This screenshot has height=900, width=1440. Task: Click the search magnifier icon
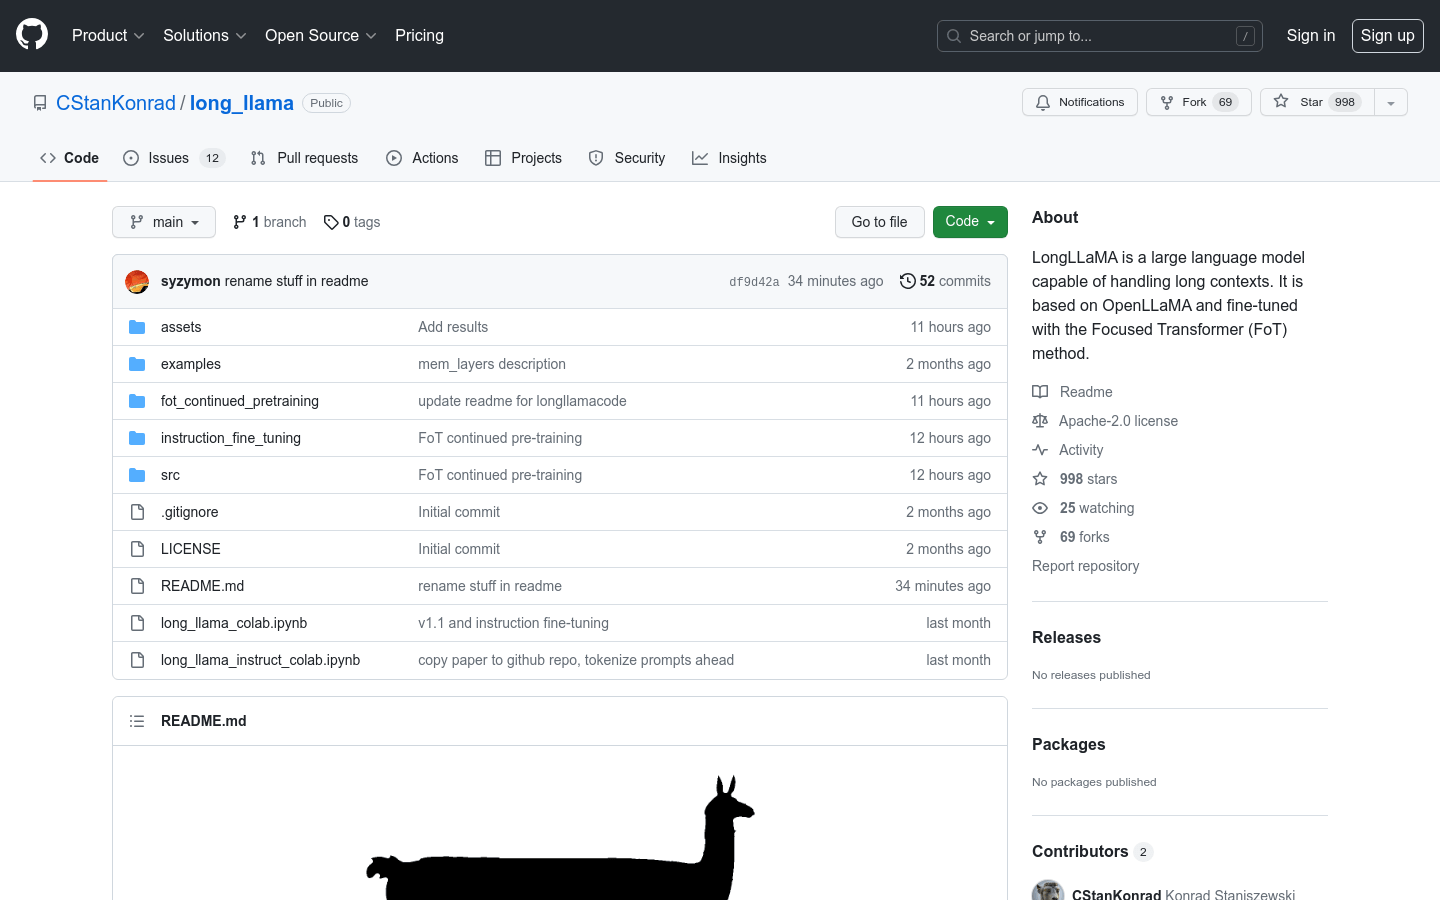click(x=954, y=36)
